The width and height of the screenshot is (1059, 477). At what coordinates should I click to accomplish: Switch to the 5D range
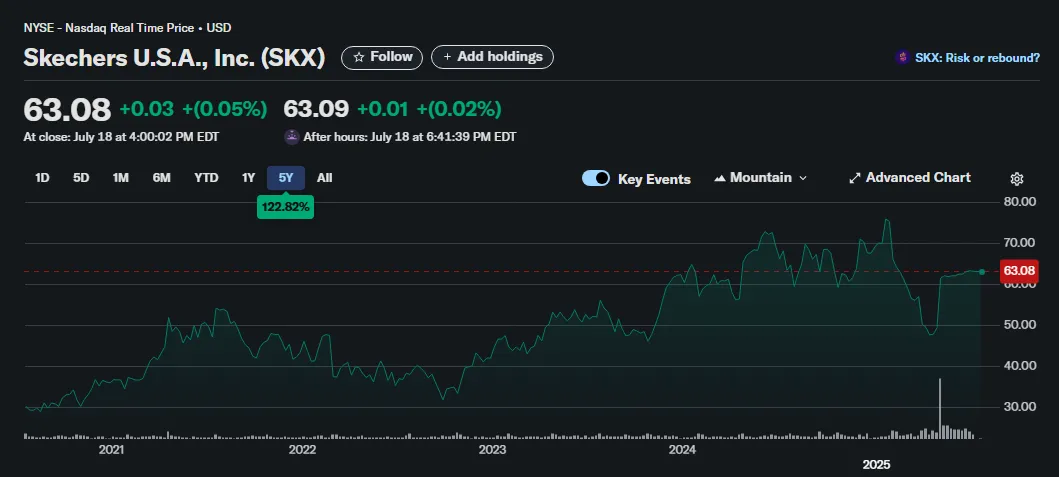coord(81,178)
